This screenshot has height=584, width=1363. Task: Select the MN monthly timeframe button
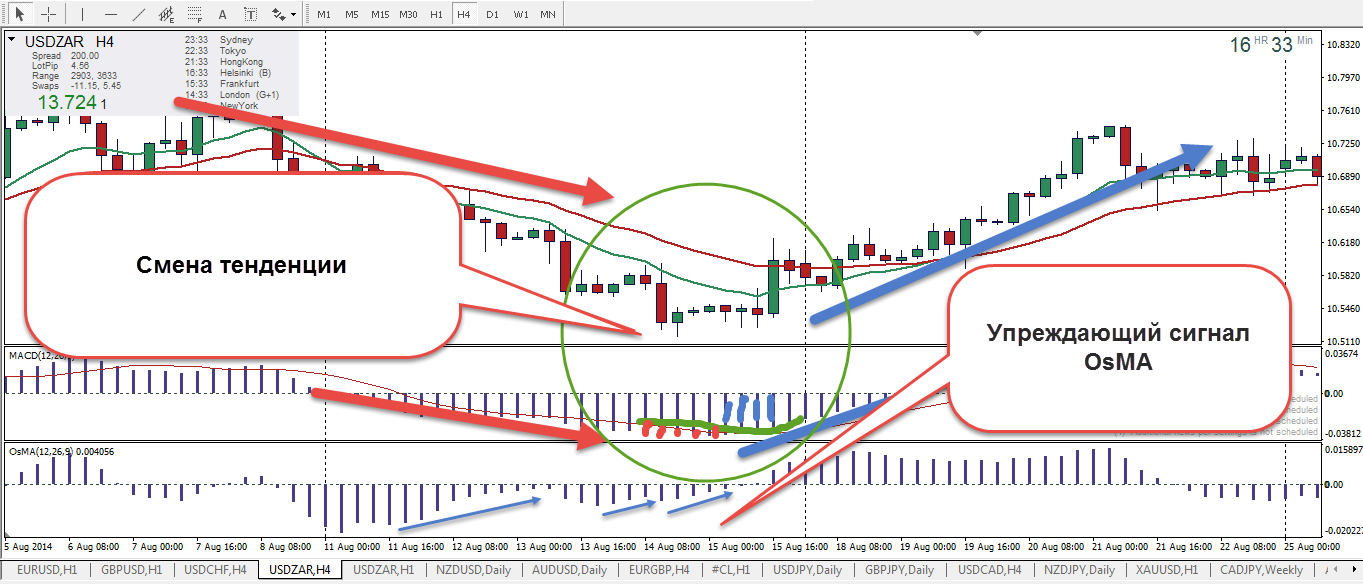tap(548, 15)
